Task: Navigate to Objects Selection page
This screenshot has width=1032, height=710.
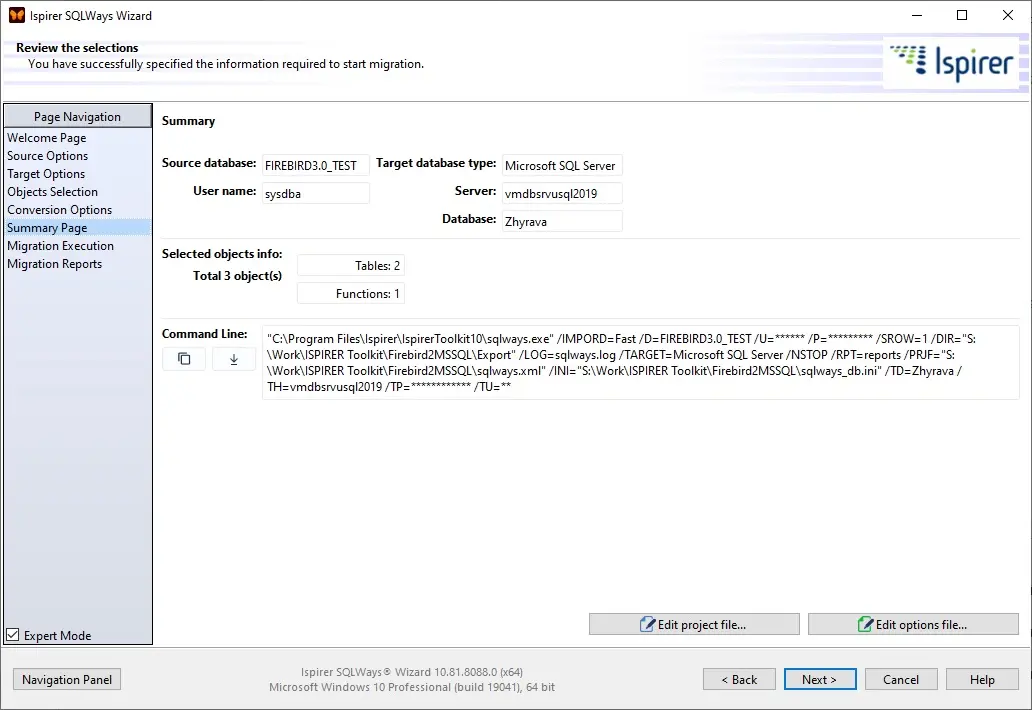Action: 52,191
